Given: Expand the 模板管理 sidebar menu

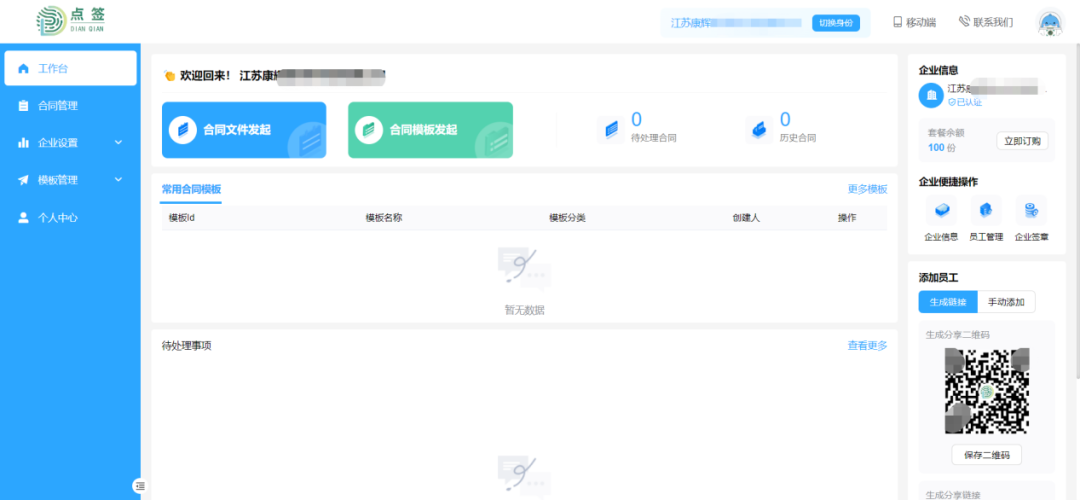Looking at the screenshot, I should 70,180.
